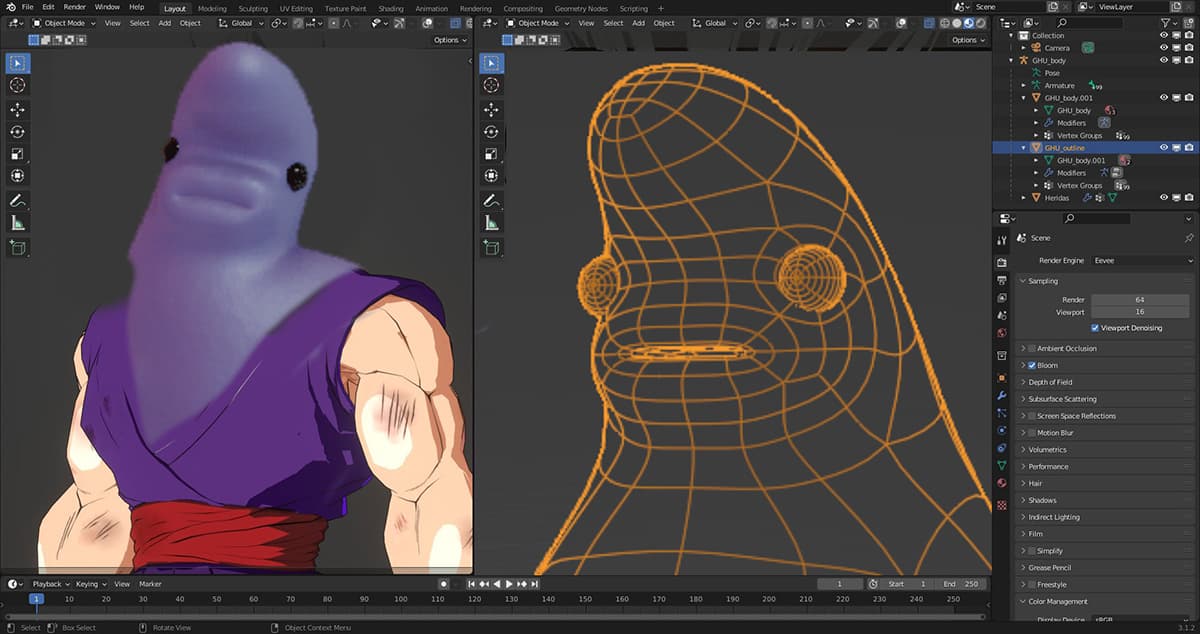Expand the Depth of Field panel
Image resolution: width=1200 pixels, height=634 pixels.
tap(1050, 382)
